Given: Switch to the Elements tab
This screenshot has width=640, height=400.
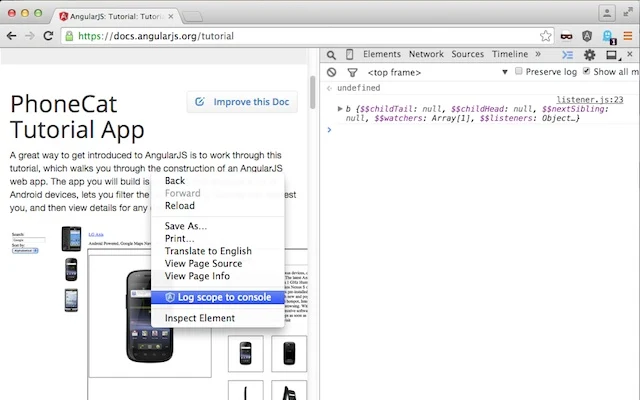Looking at the screenshot, I should pyautogui.click(x=382, y=54).
